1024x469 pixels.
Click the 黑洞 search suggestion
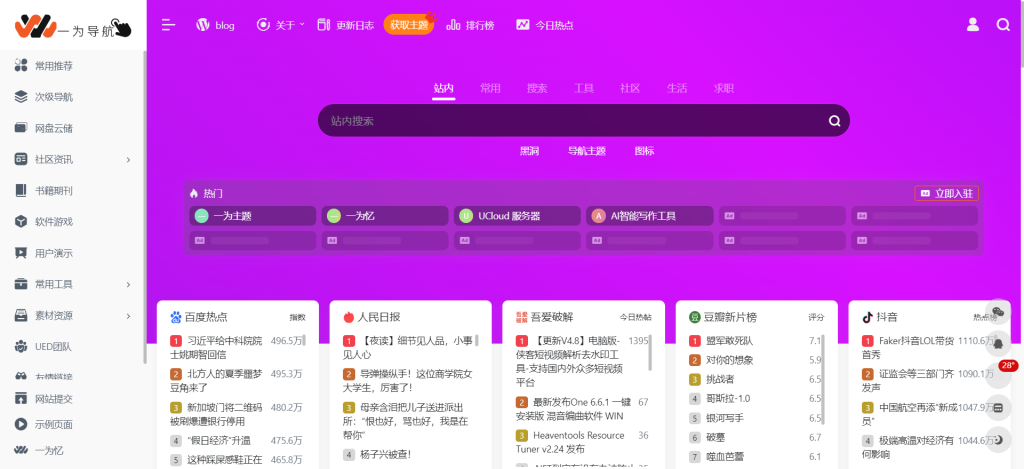click(x=530, y=151)
